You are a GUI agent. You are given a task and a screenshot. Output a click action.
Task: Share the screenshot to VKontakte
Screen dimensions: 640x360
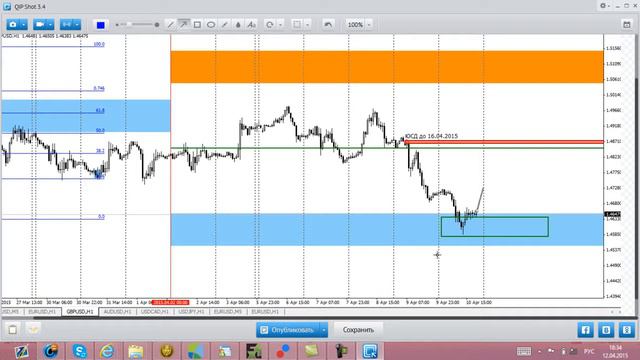[x=606, y=330]
